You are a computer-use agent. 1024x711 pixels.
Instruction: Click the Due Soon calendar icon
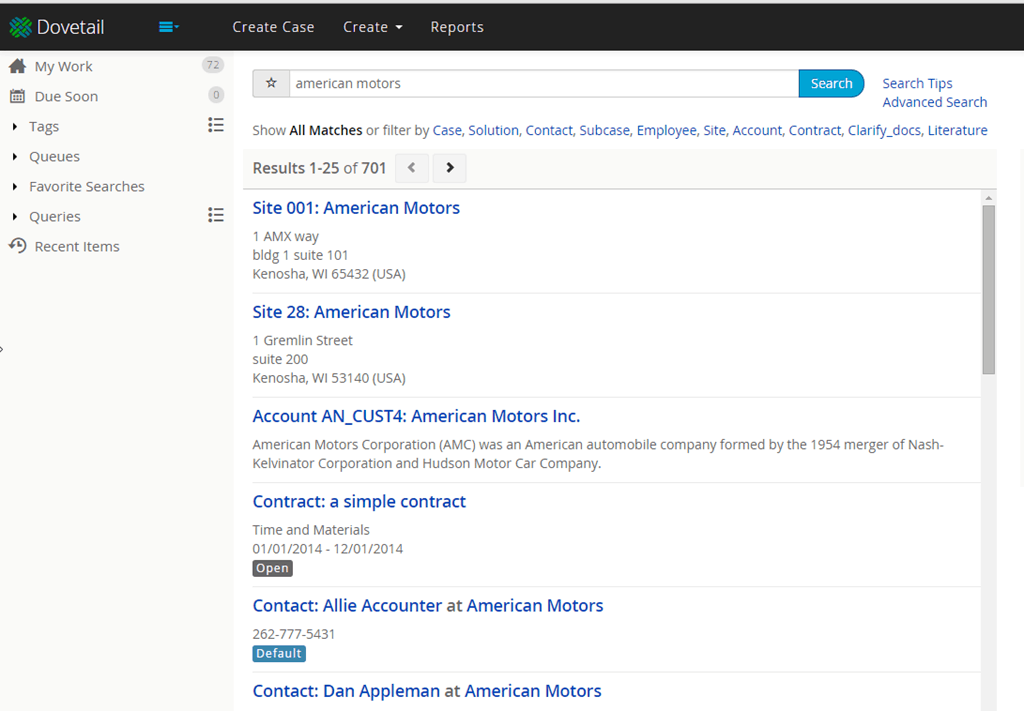pos(18,96)
